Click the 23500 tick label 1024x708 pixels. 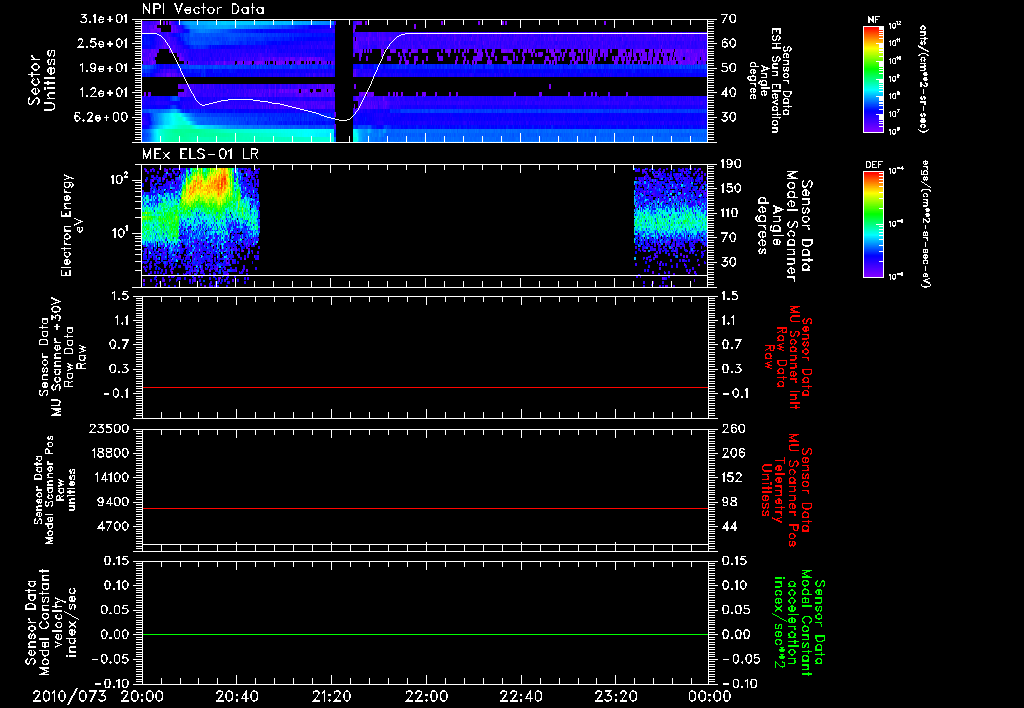(110, 428)
